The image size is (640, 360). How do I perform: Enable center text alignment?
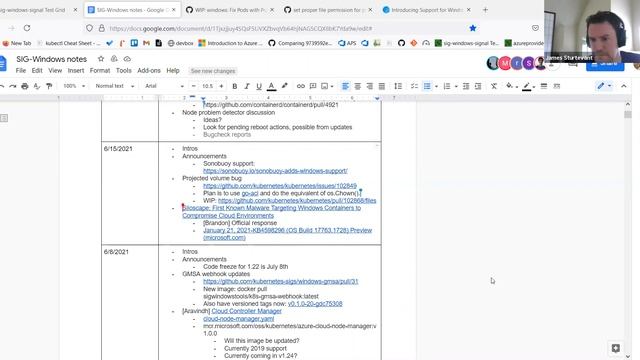pos(358,86)
